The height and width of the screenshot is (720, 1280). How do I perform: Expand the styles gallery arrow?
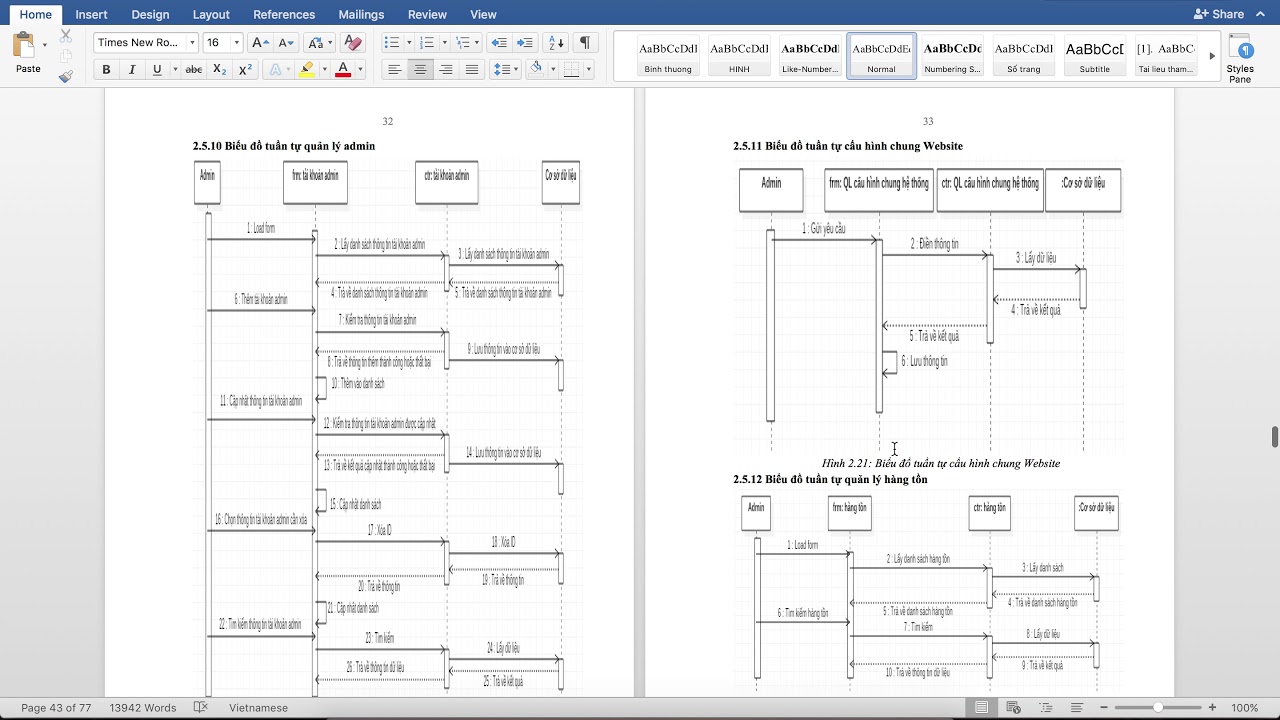coord(1212,56)
